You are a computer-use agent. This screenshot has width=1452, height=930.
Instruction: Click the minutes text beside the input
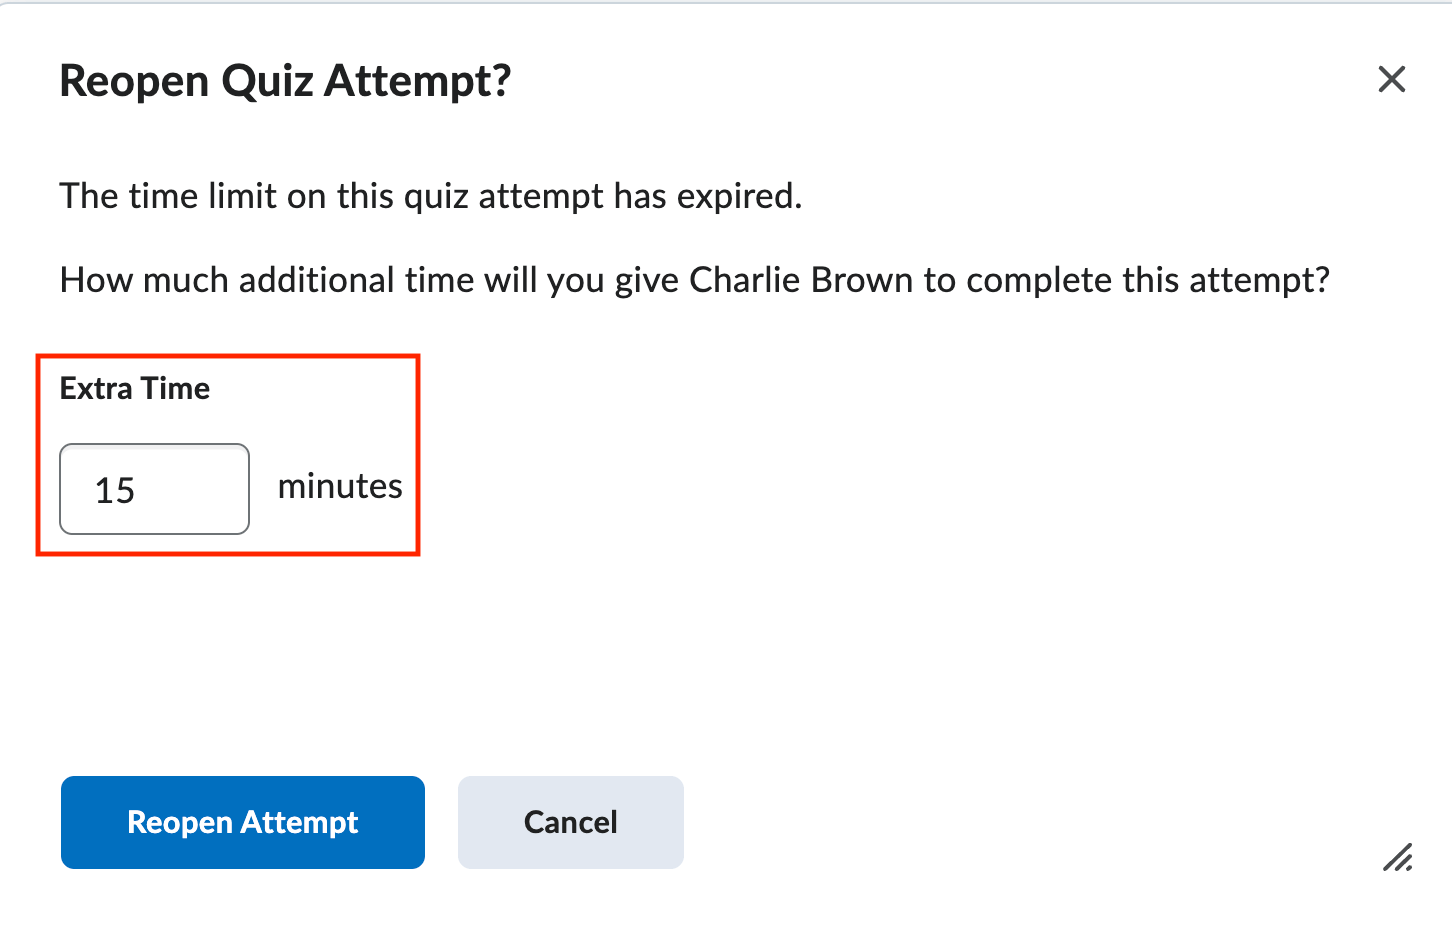coord(340,487)
